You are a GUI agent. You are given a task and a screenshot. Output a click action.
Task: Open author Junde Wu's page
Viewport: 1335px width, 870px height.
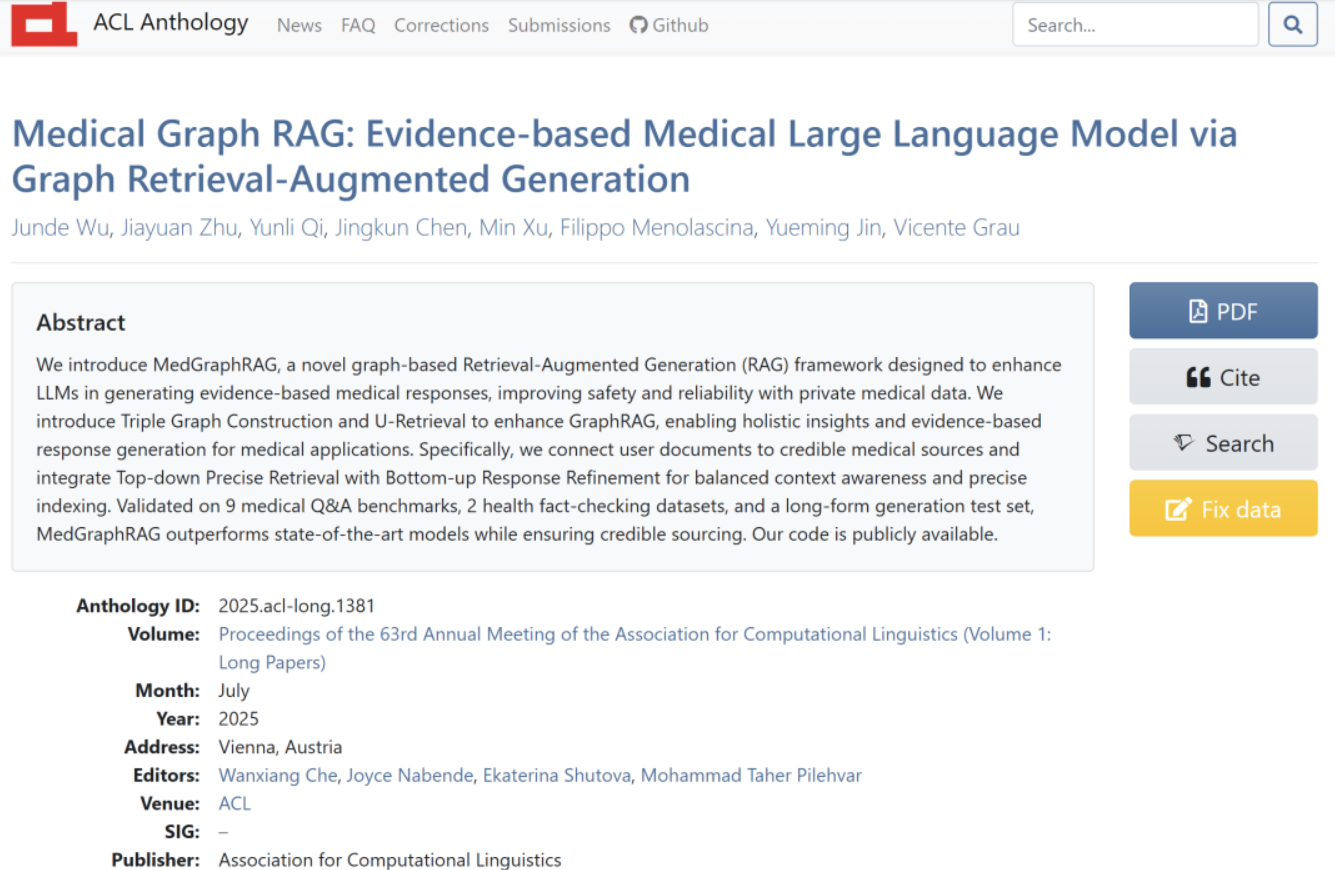[60, 228]
